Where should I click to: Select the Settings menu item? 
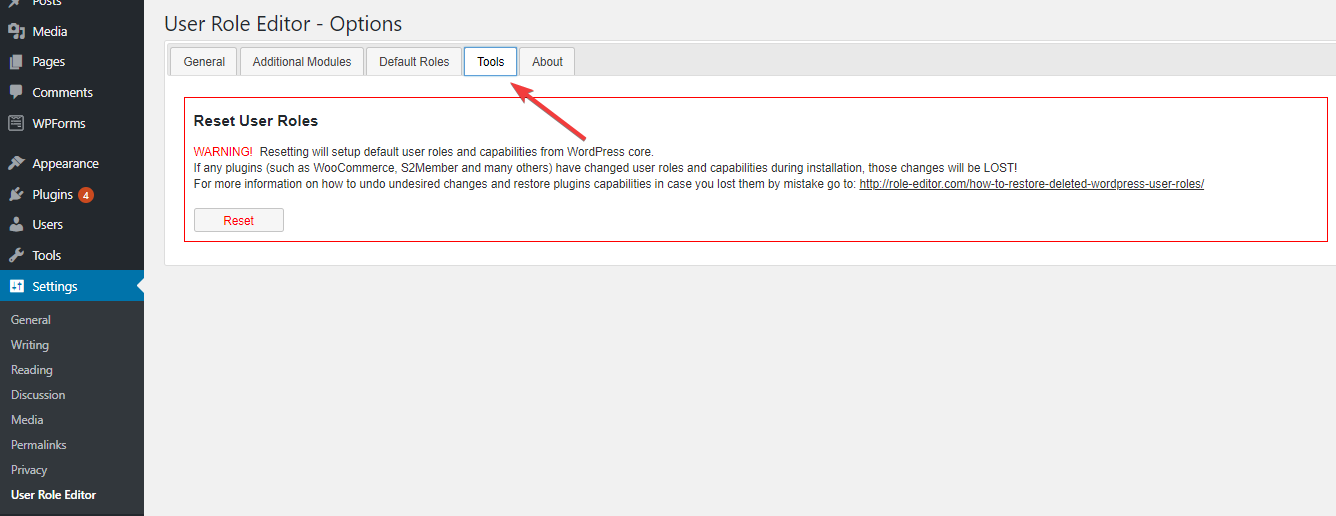pyautogui.click(x=72, y=286)
